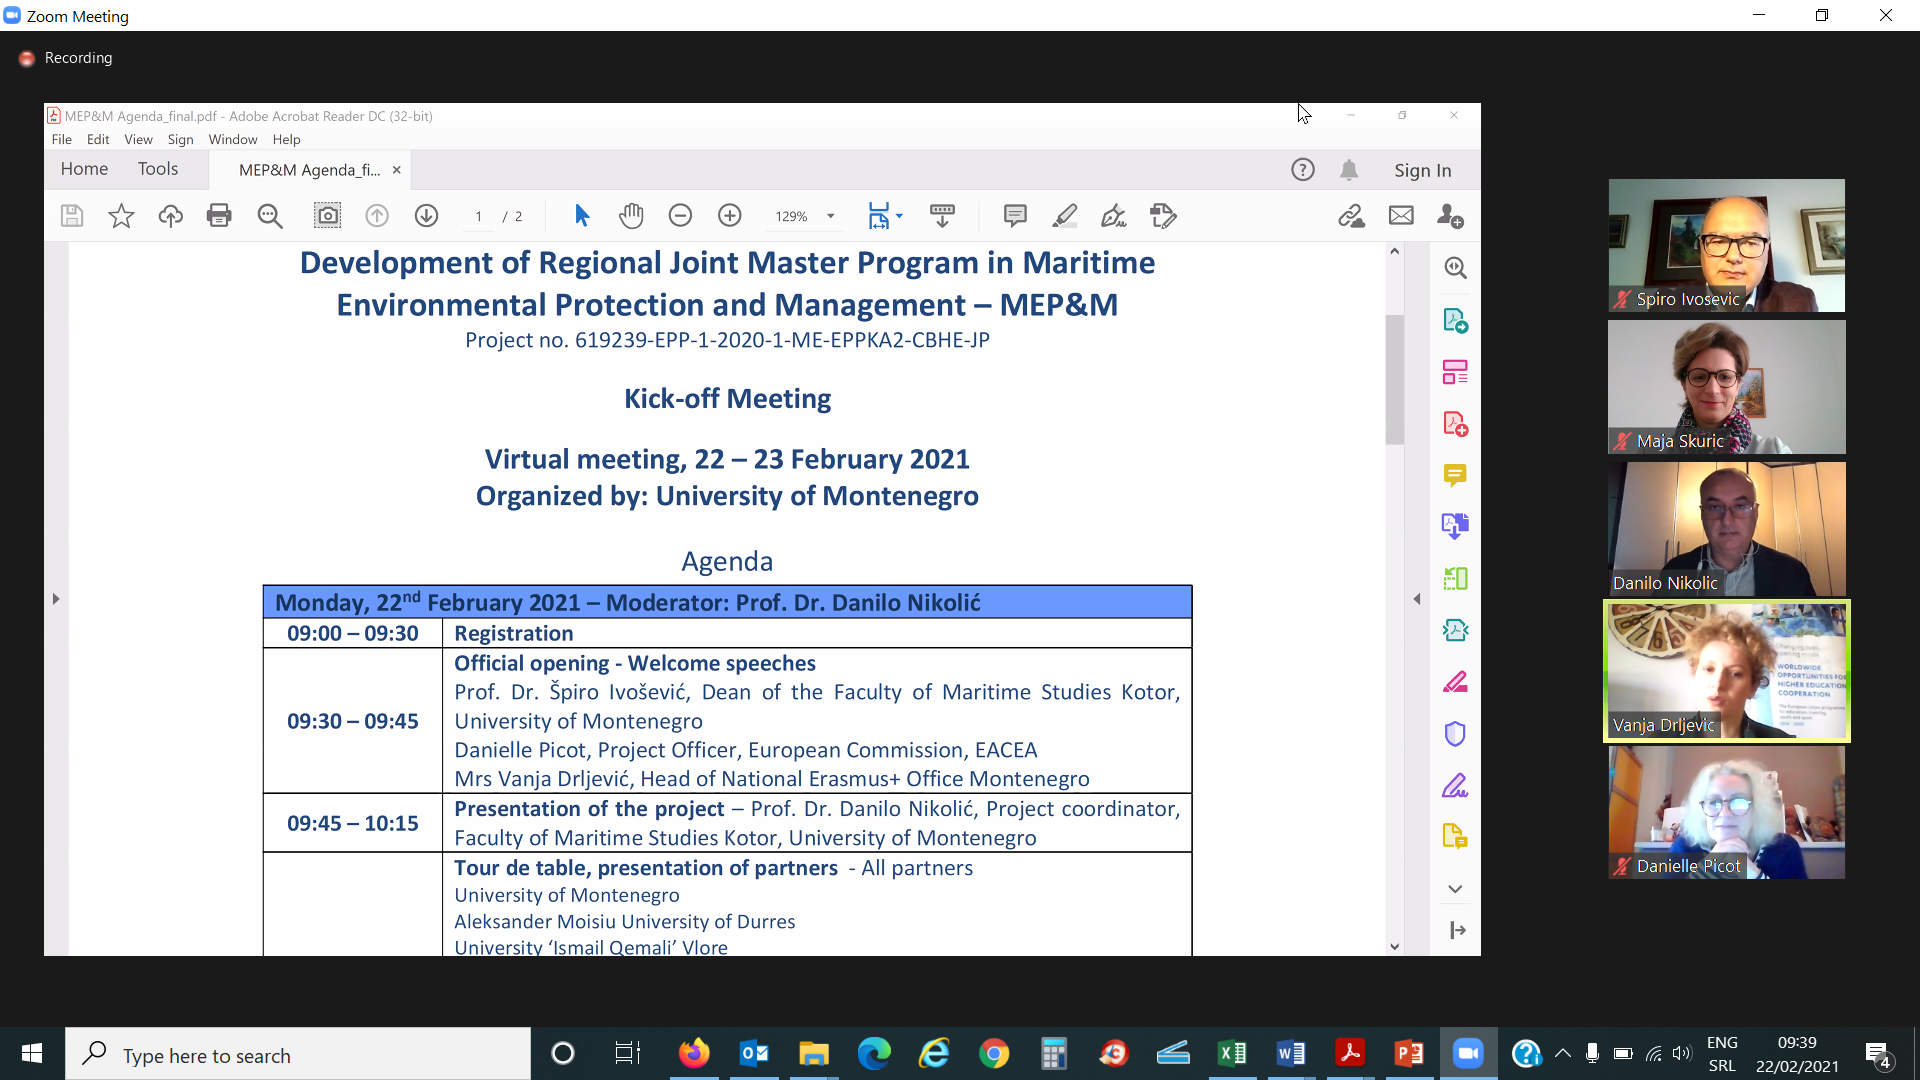Screen dimensions: 1920x1080
Task: Zoom out with the minus circle icon
Action: [x=680, y=216]
